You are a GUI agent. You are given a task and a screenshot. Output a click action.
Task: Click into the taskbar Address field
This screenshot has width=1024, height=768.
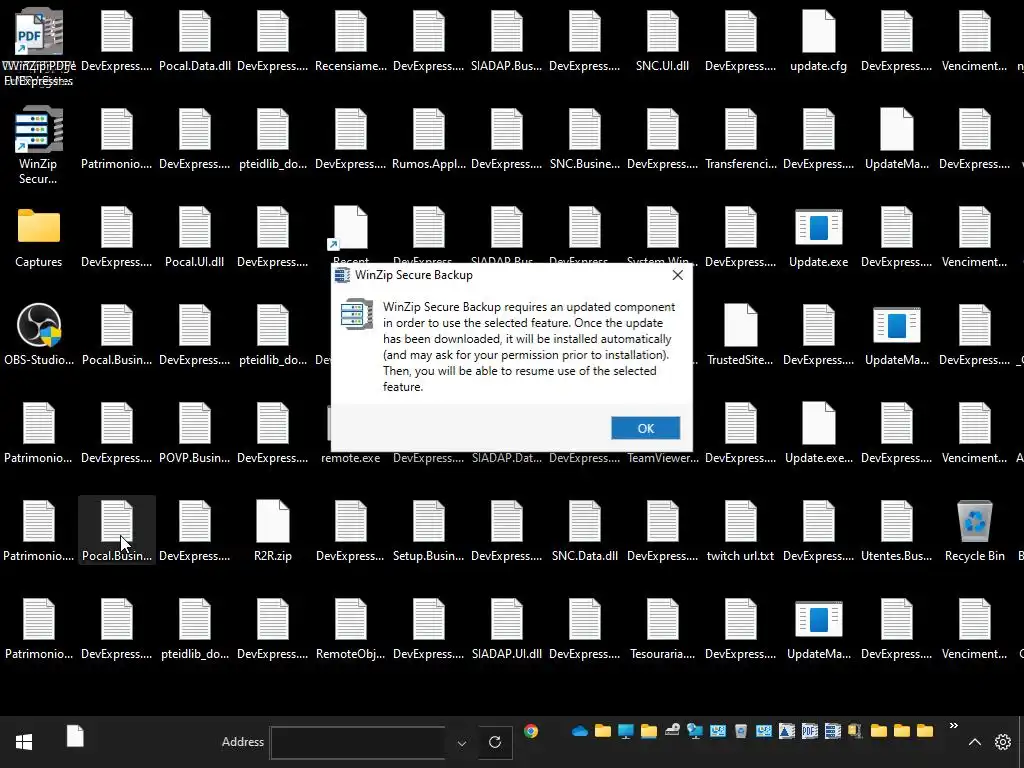click(358, 743)
